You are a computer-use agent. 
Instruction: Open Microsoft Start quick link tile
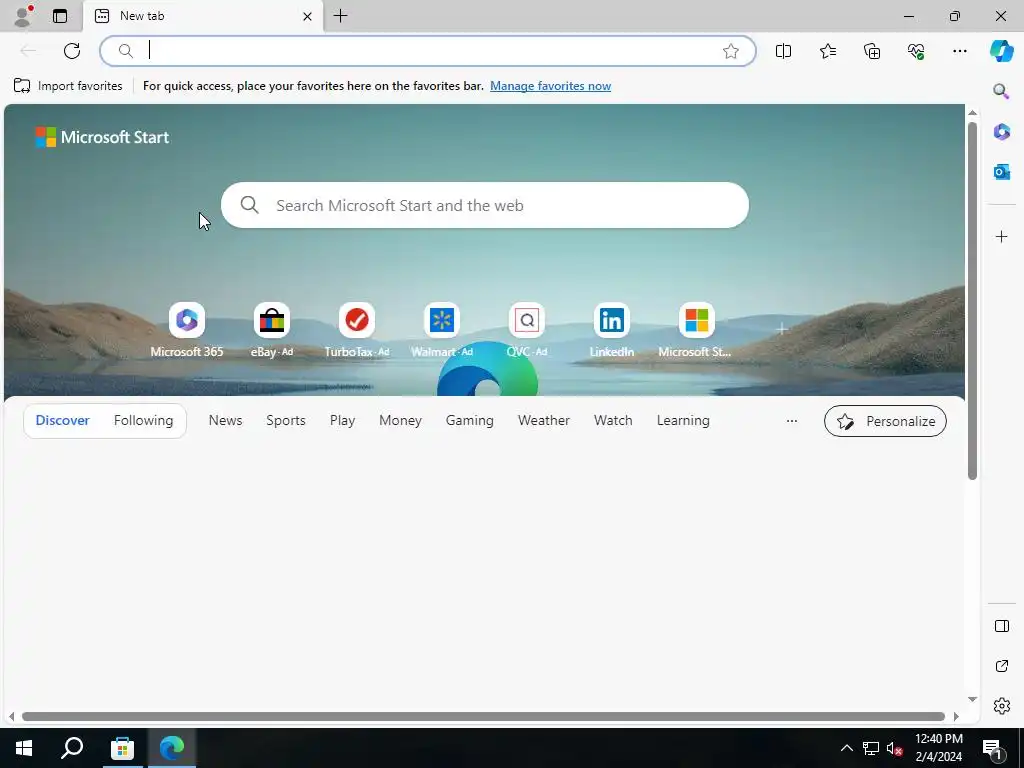point(696,330)
